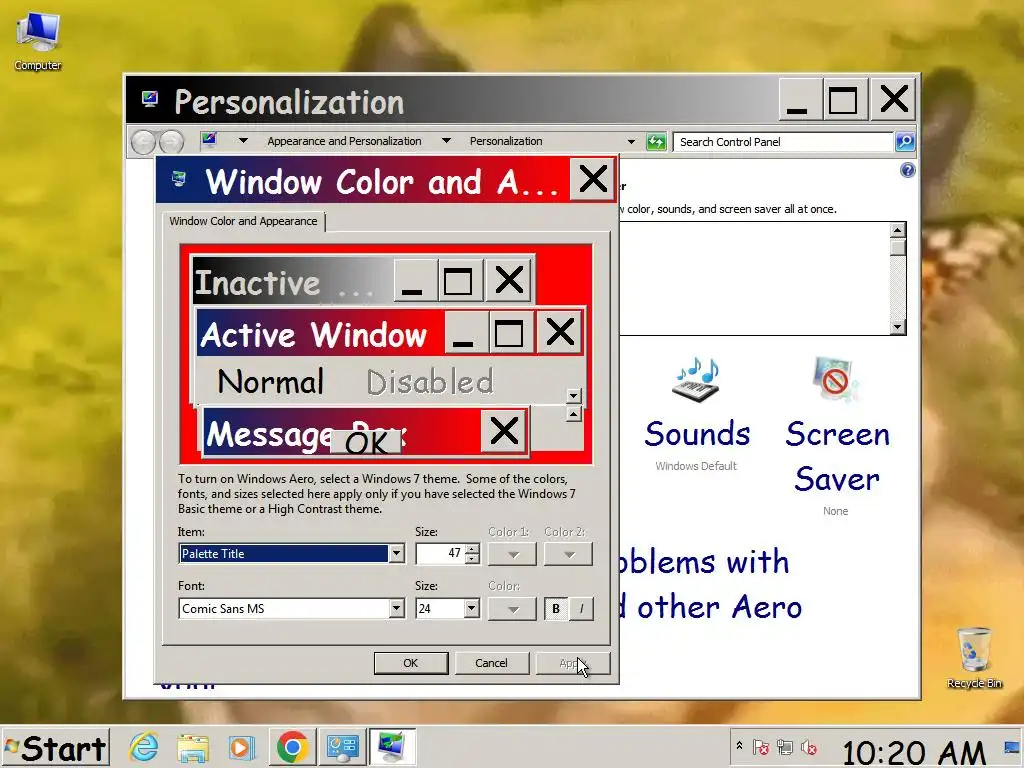Focus the Search Control Panel field

[x=784, y=142]
